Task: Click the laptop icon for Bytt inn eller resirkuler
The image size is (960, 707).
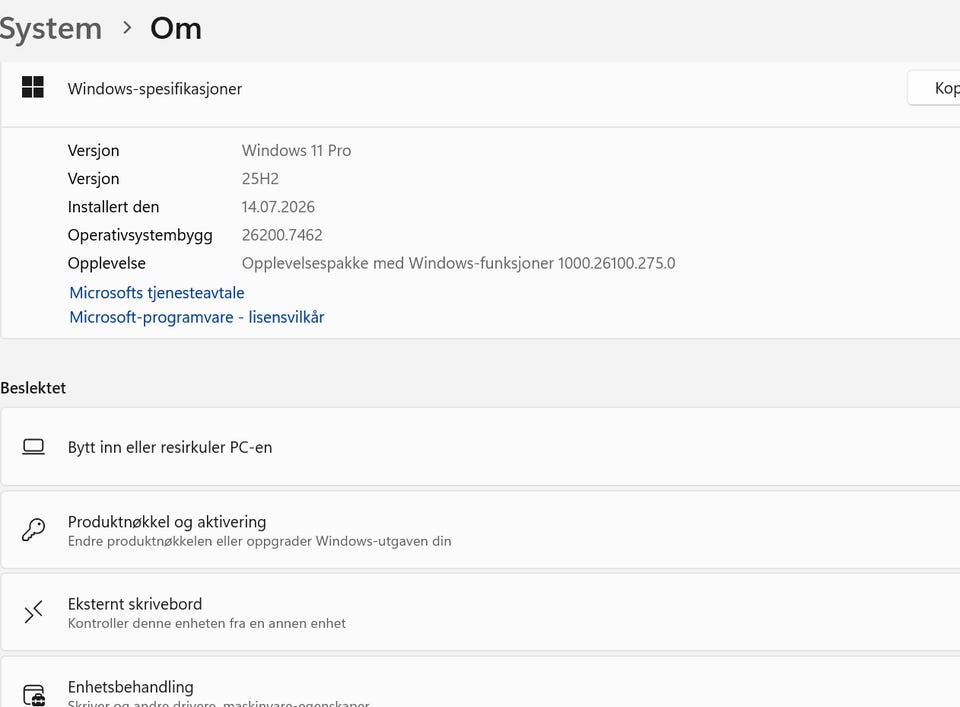Action: (33, 447)
